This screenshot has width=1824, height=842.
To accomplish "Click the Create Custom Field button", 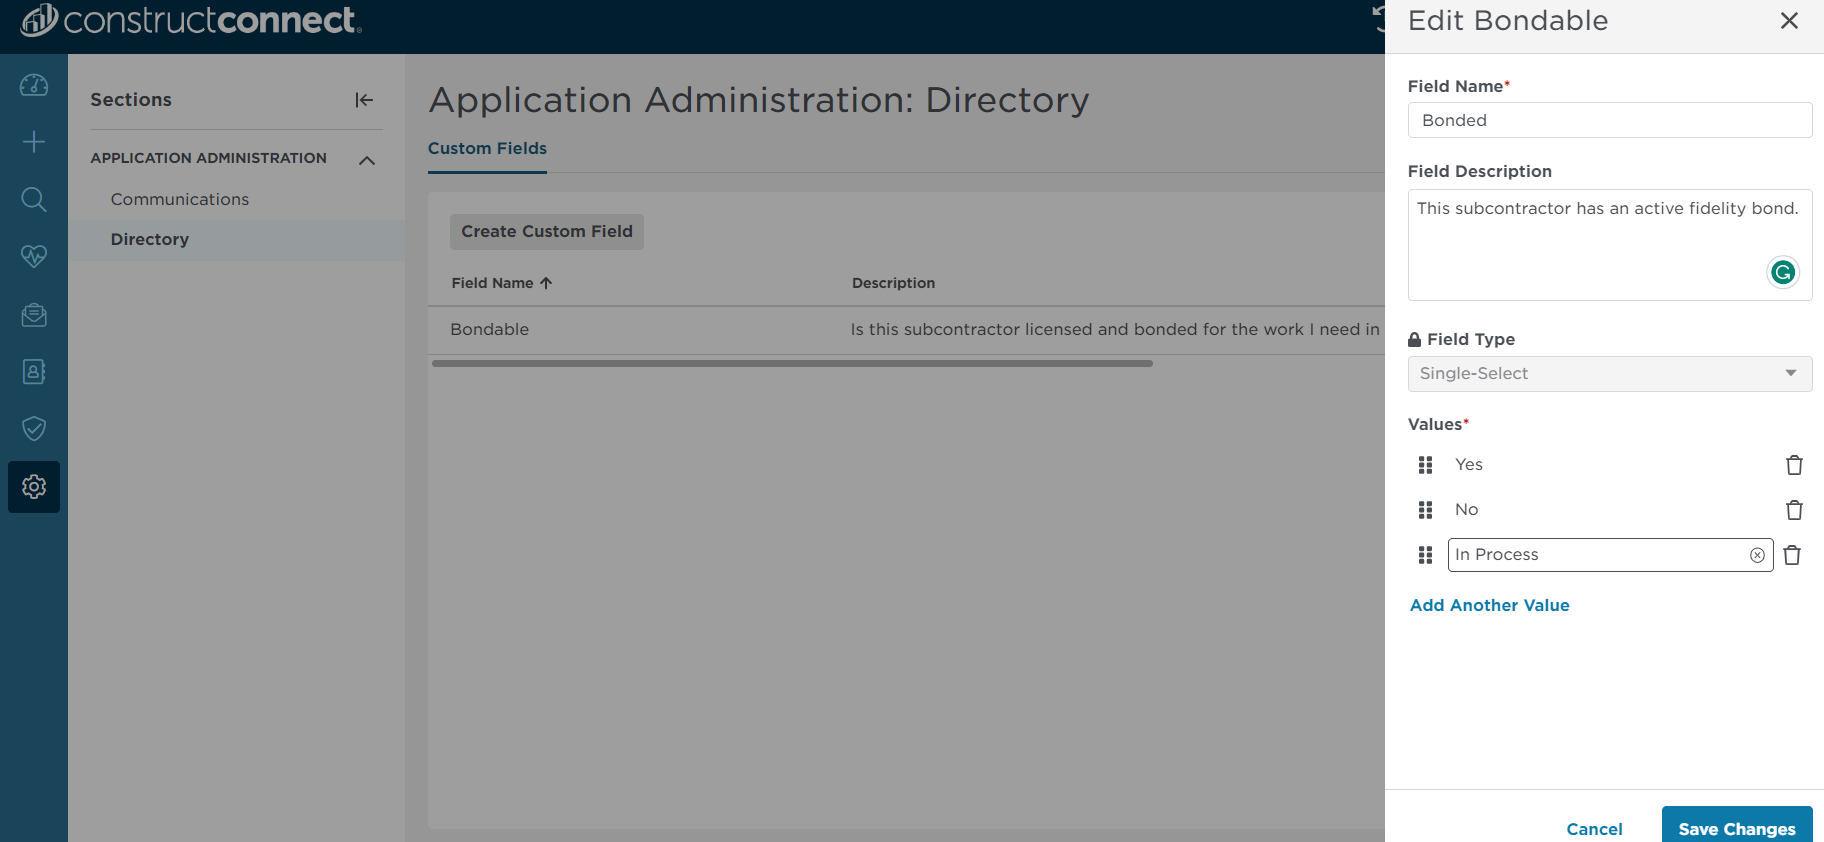I will click(x=547, y=232).
